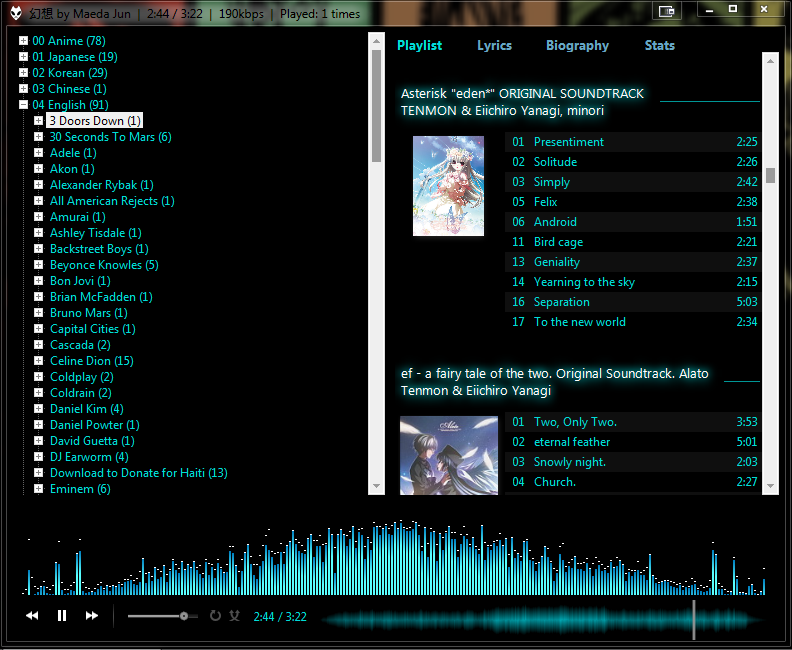Select Capital Cities artist entry
The image size is (792, 650).
(92, 329)
